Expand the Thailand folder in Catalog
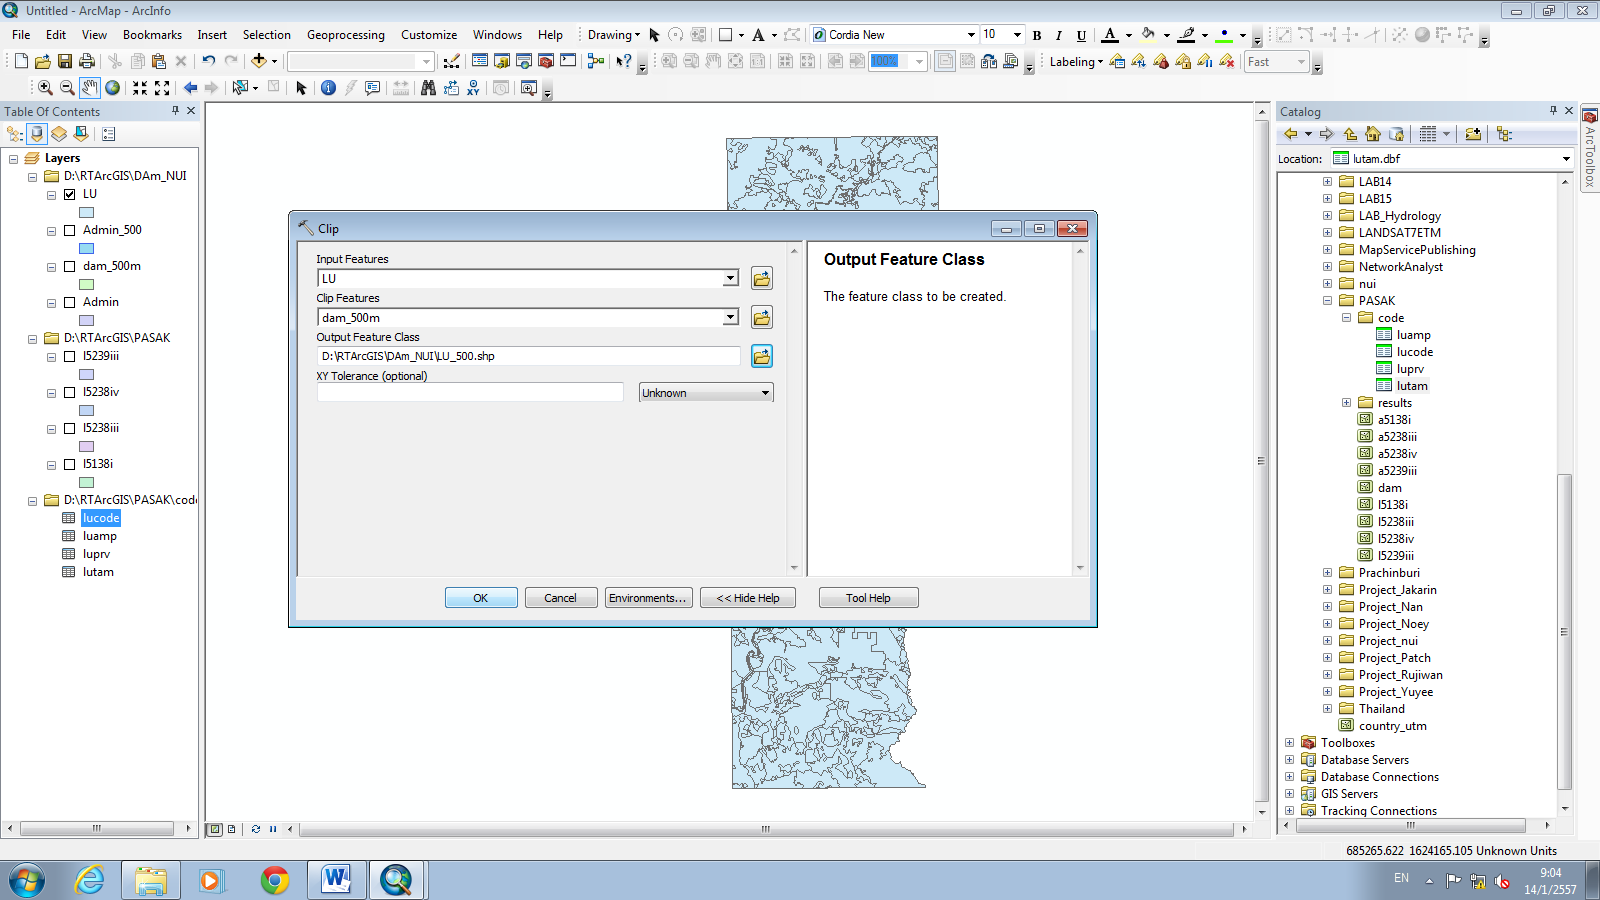Viewport: 1600px width, 900px height. click(1326, 708)
